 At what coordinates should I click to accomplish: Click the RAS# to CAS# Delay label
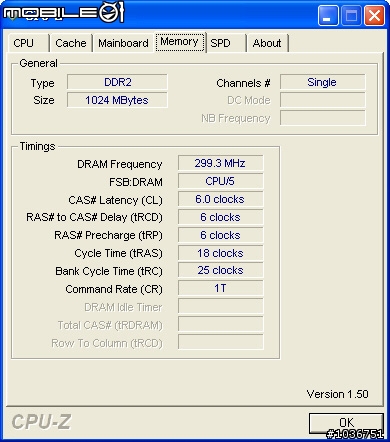(94, 217)
